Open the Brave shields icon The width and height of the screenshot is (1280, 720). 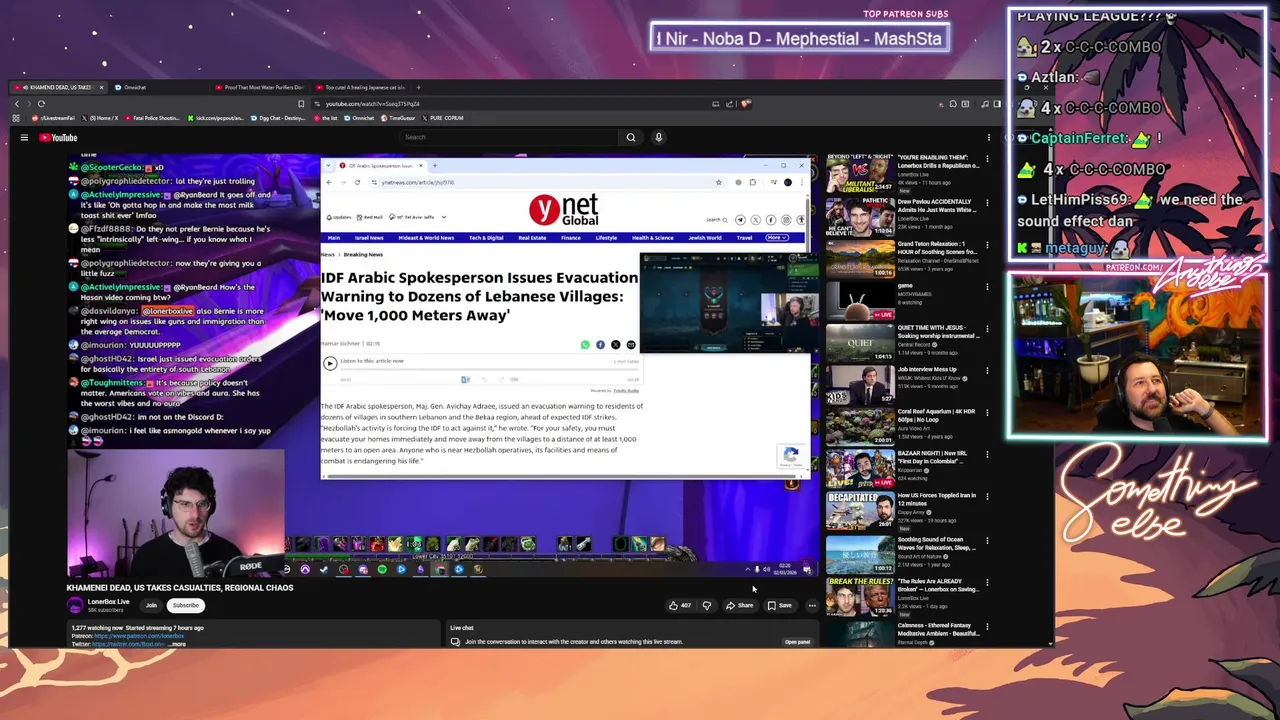[746, 104]
